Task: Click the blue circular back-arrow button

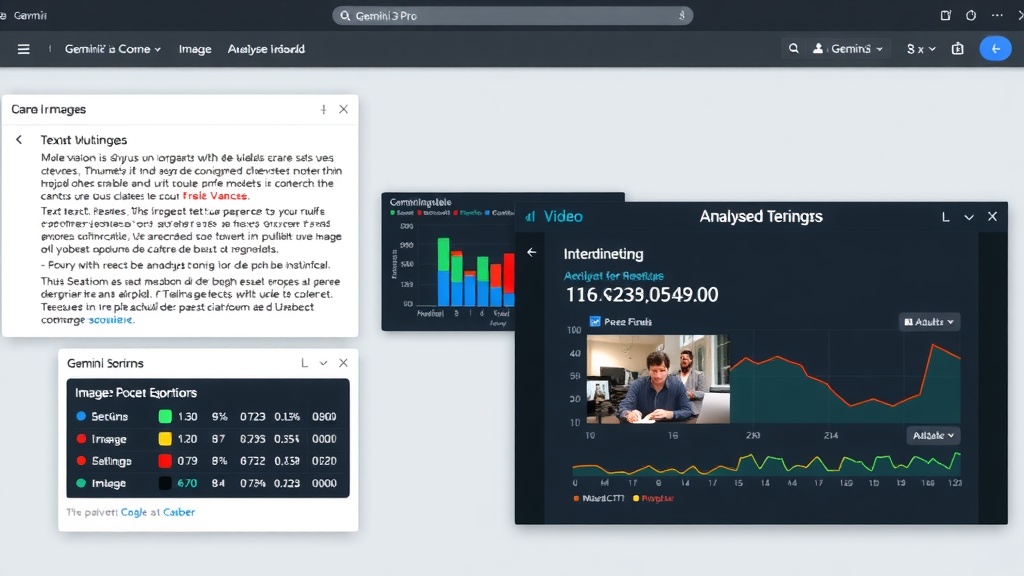Action: coord(994,48)
